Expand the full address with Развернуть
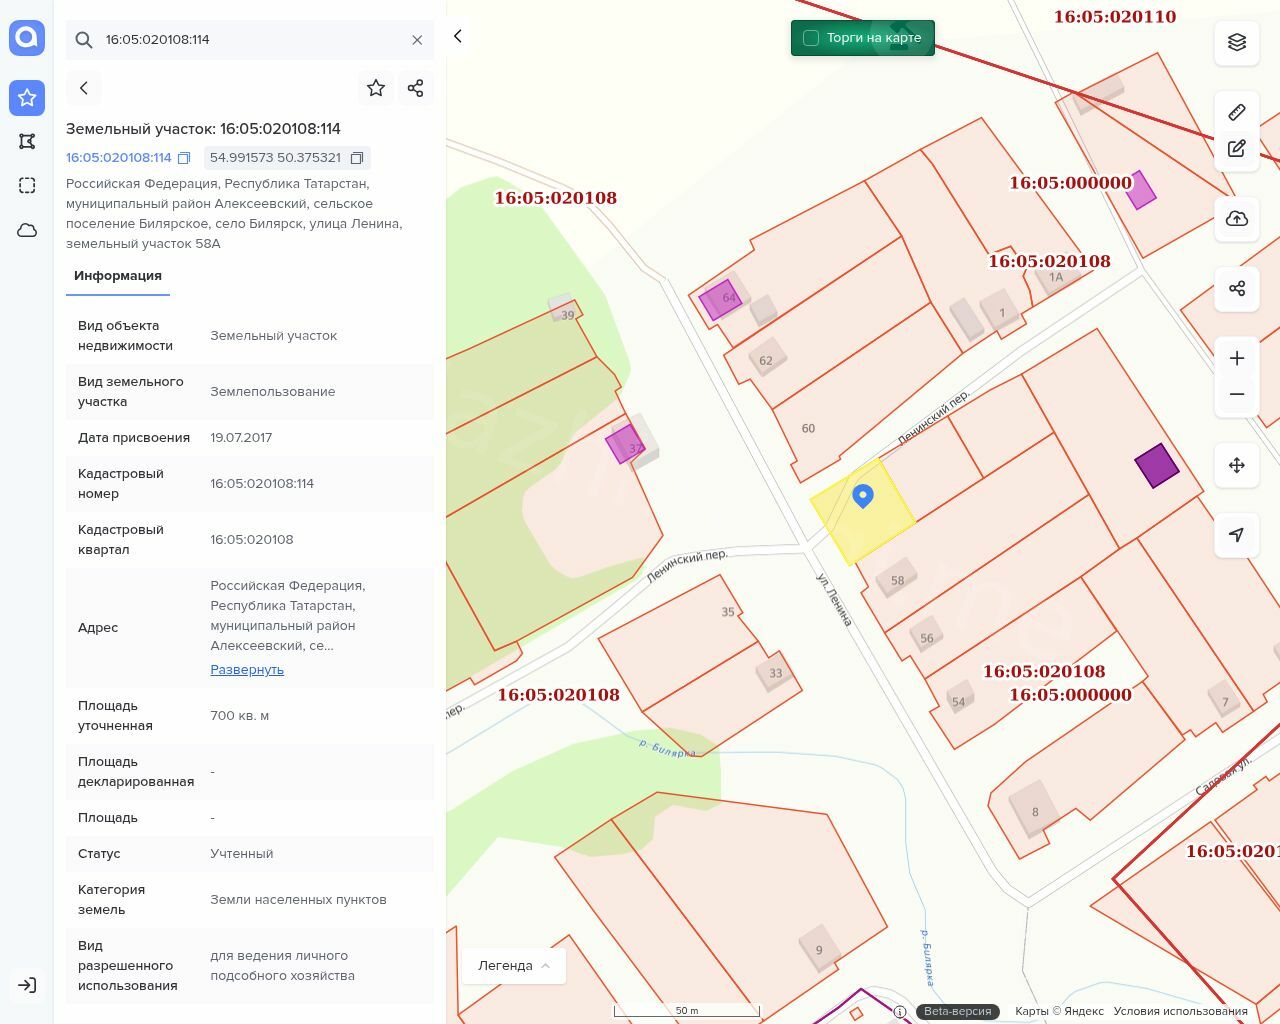The height and width of the screenshot is (1024, 1280). coord(247,670)
